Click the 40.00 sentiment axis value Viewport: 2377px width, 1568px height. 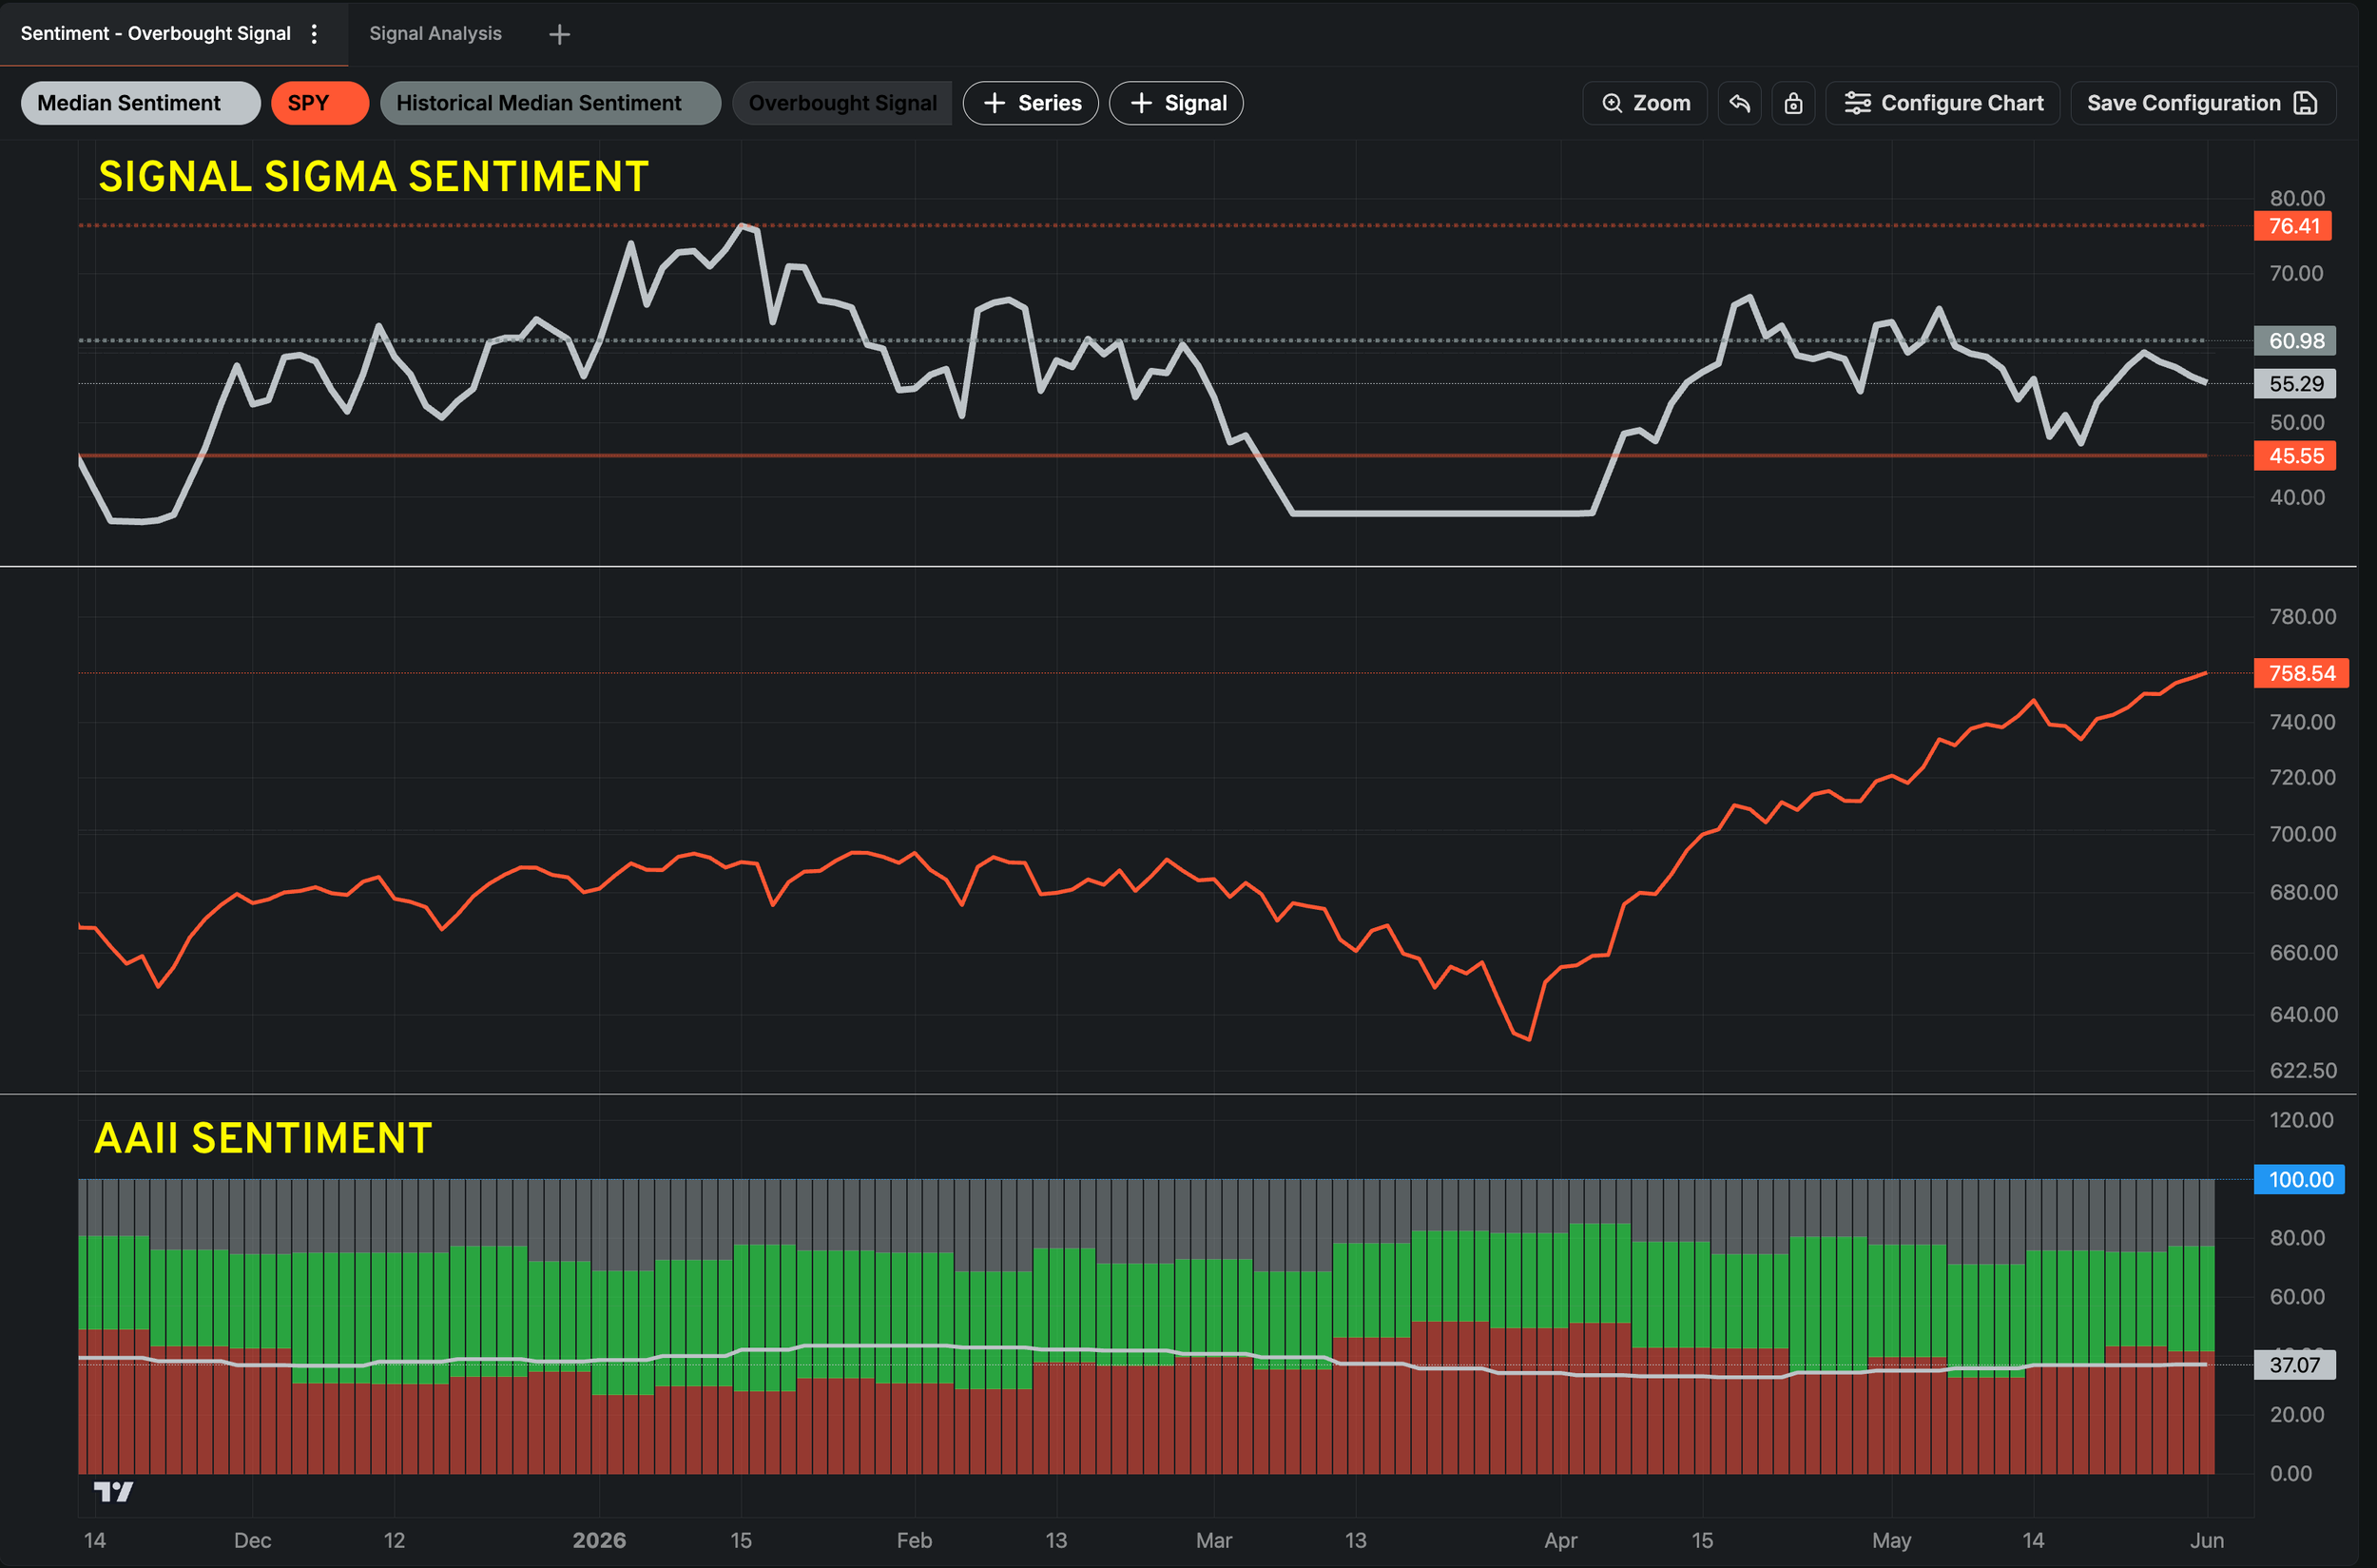point(2297,497)
